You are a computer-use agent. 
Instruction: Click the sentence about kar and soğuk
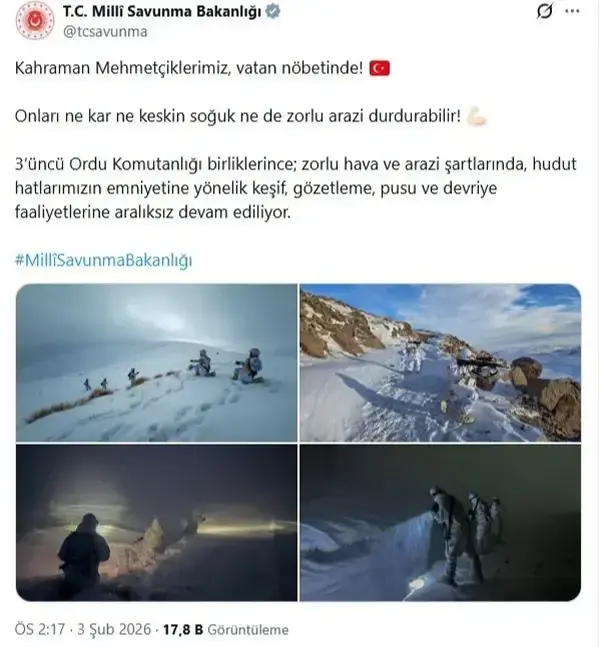238,116
